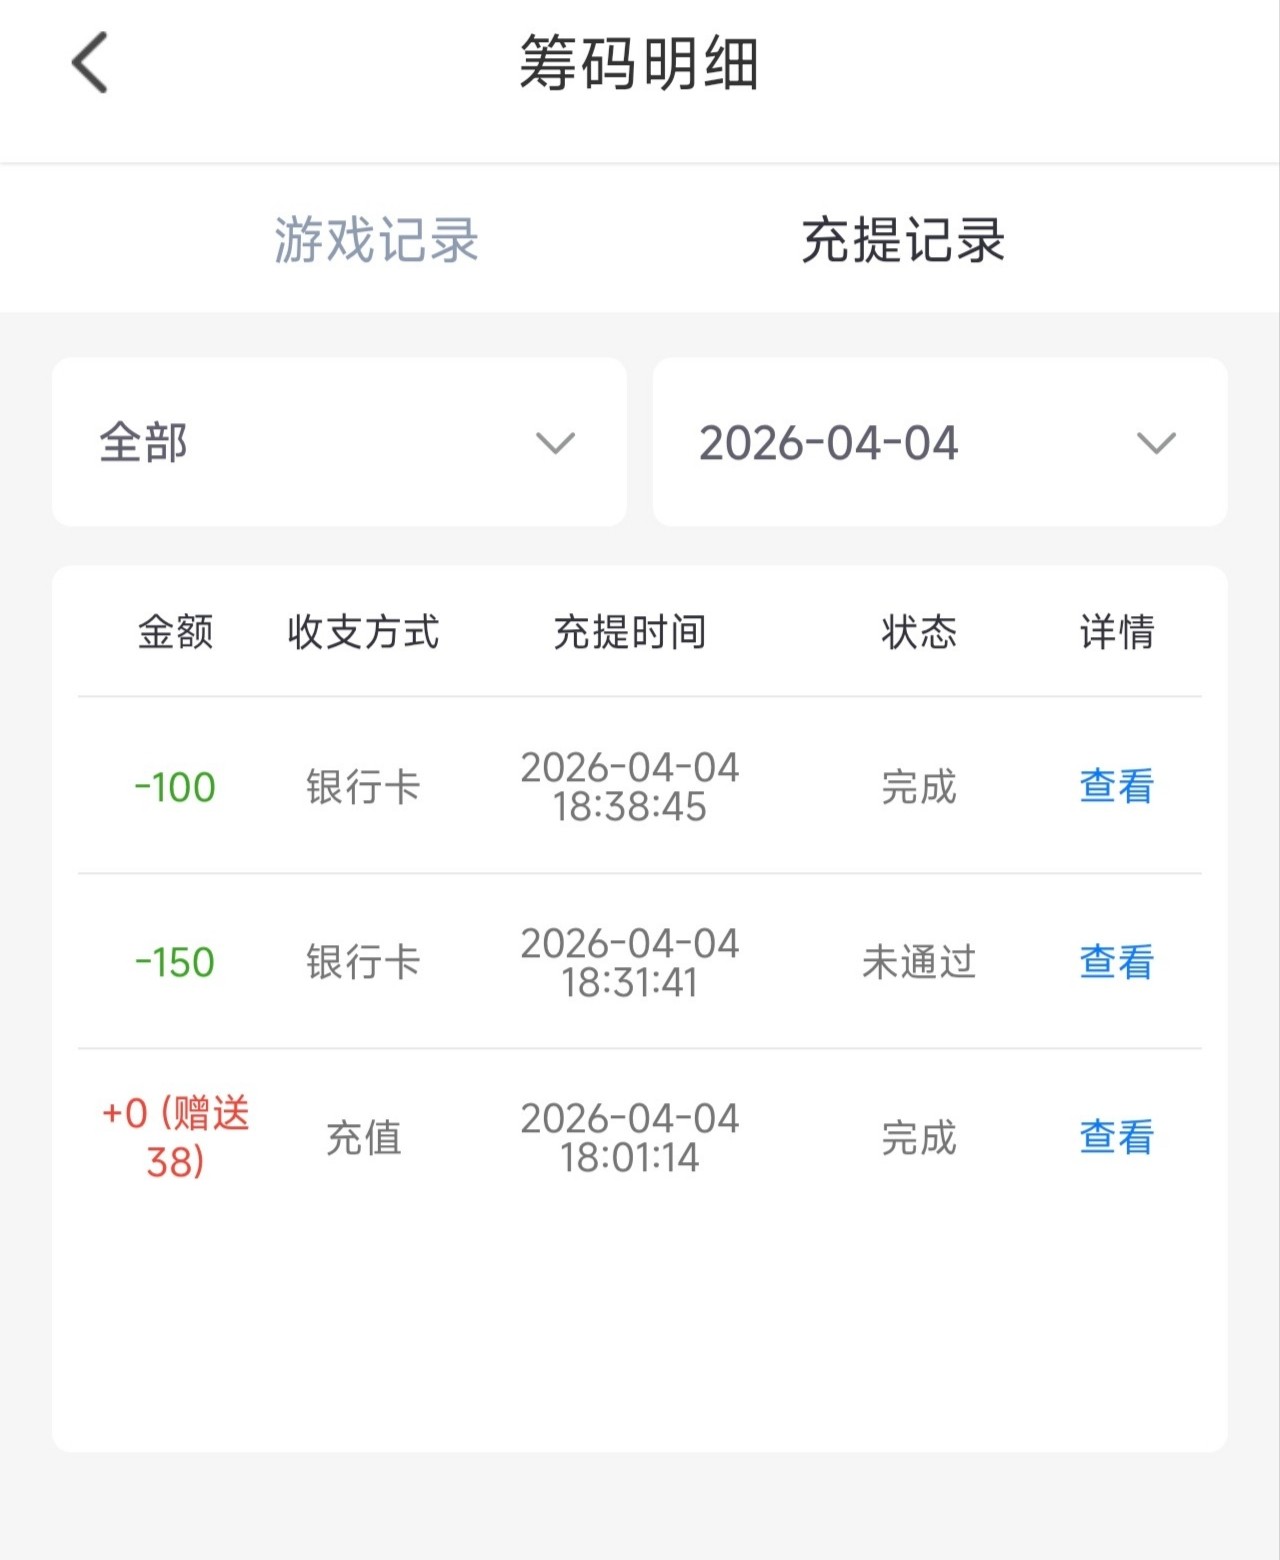
Task: Select the -100 amount entry
Action: coord(175,787)
